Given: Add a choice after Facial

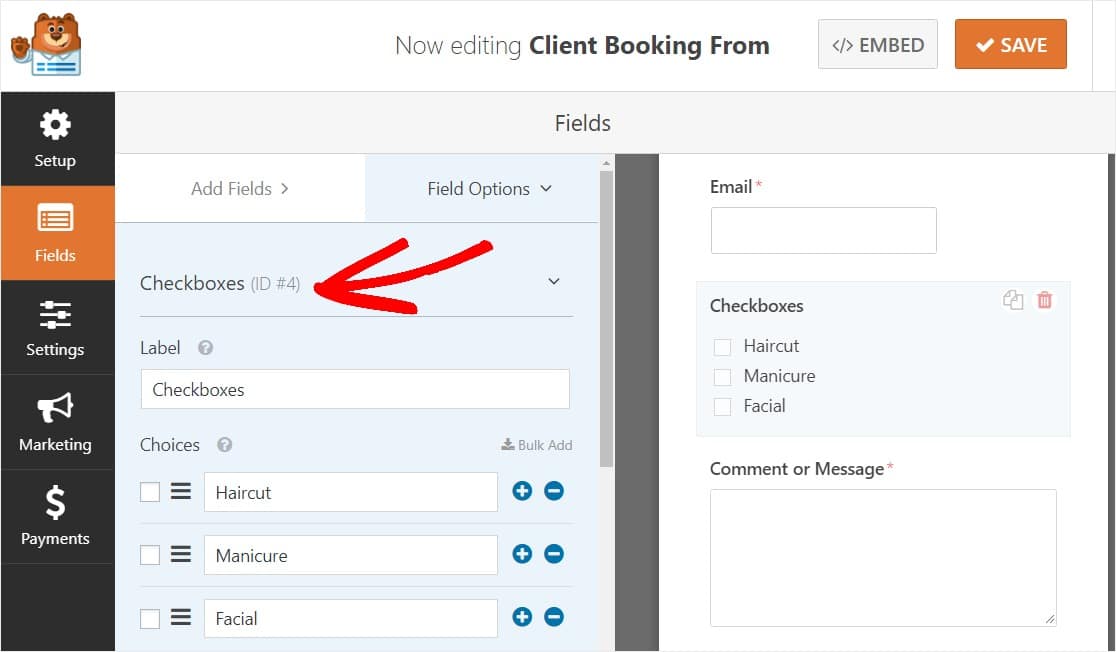Looking at the screenshot, I should (x=522, y=617).
